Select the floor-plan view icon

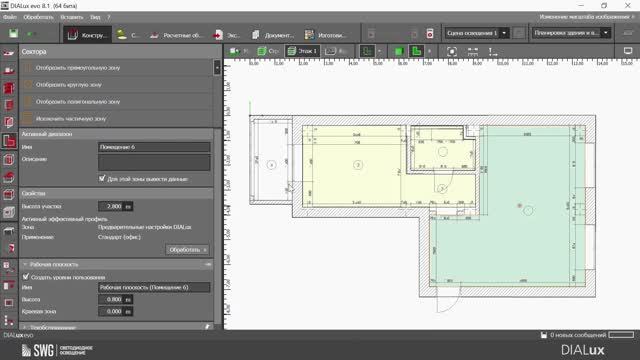[x=367, y=51]
